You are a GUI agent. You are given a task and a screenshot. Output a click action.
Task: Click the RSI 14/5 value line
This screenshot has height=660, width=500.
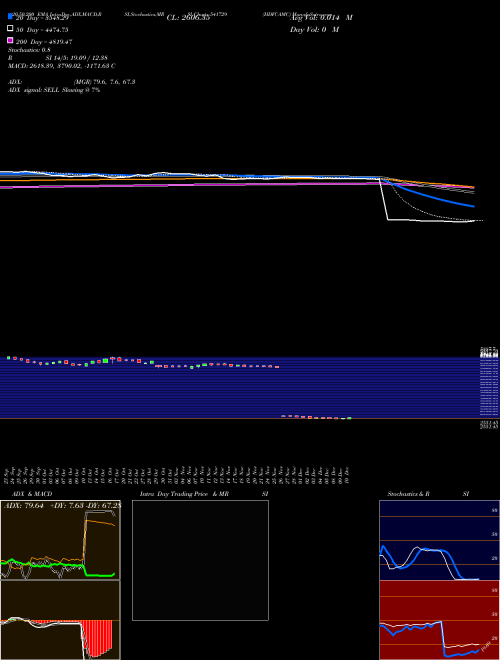click(58, 58)
